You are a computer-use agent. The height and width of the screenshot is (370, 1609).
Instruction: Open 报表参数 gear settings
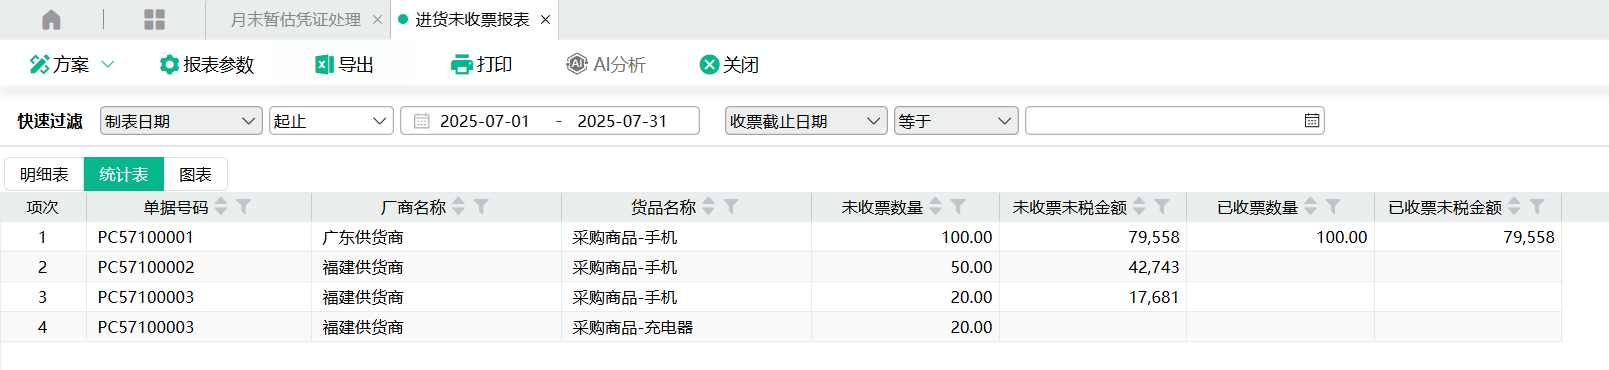tap(169, 65)
